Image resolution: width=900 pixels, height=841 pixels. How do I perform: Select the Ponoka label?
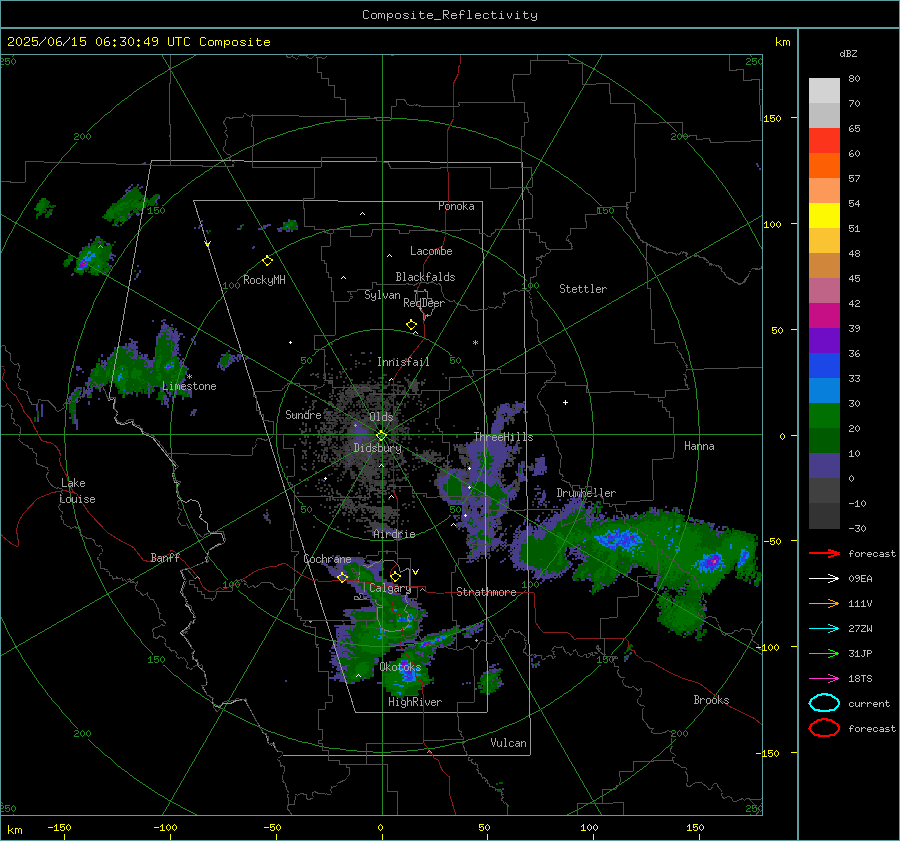[456, 206]
